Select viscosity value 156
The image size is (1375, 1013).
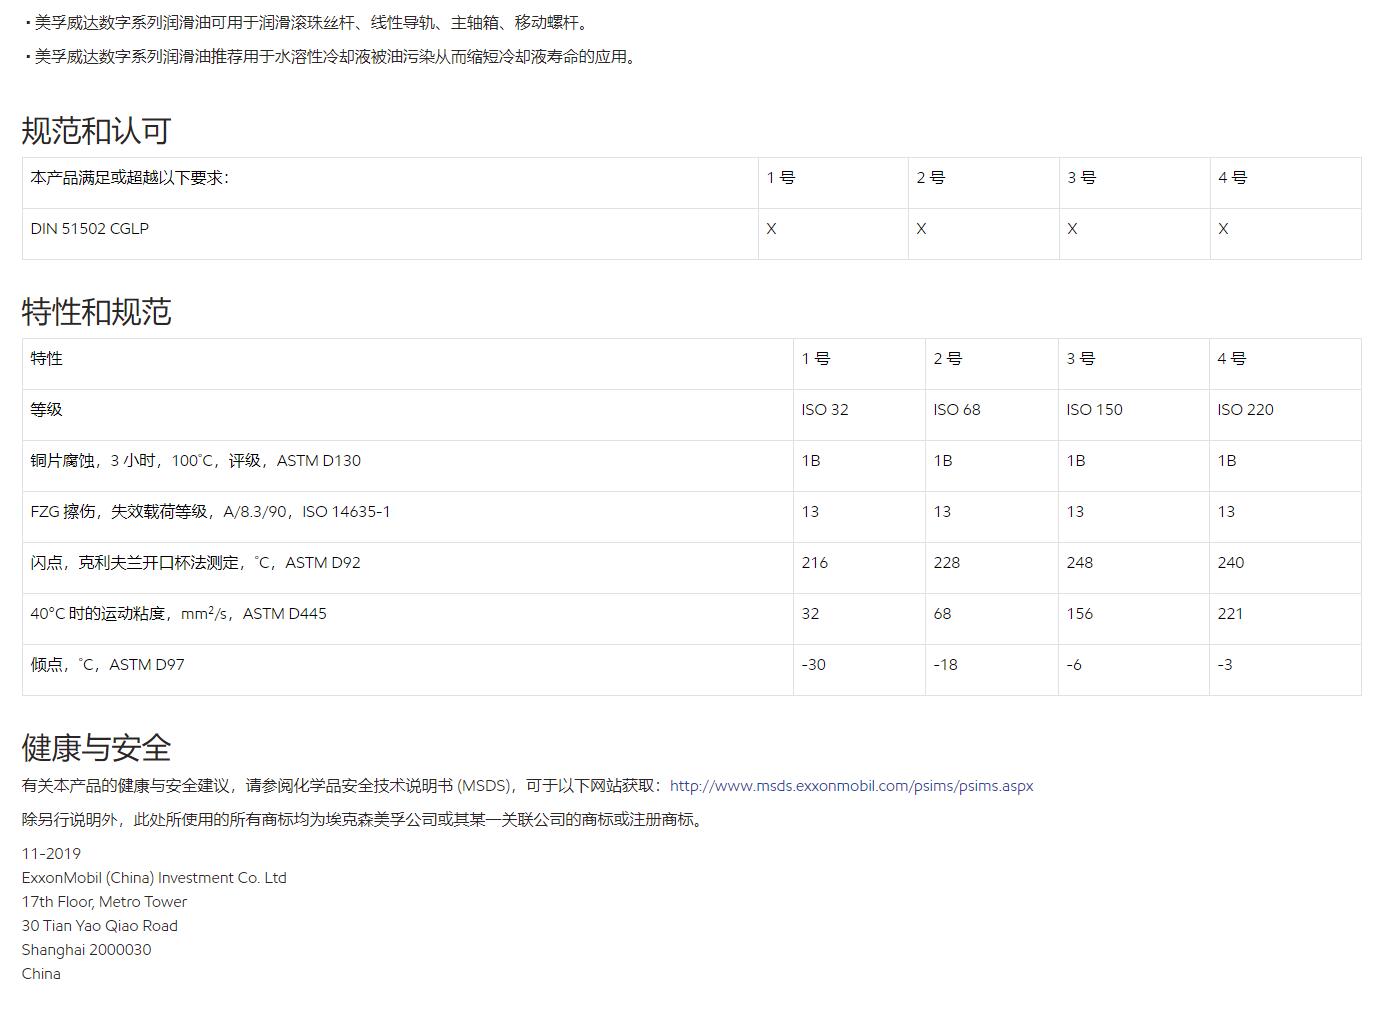pos(1079,614)
